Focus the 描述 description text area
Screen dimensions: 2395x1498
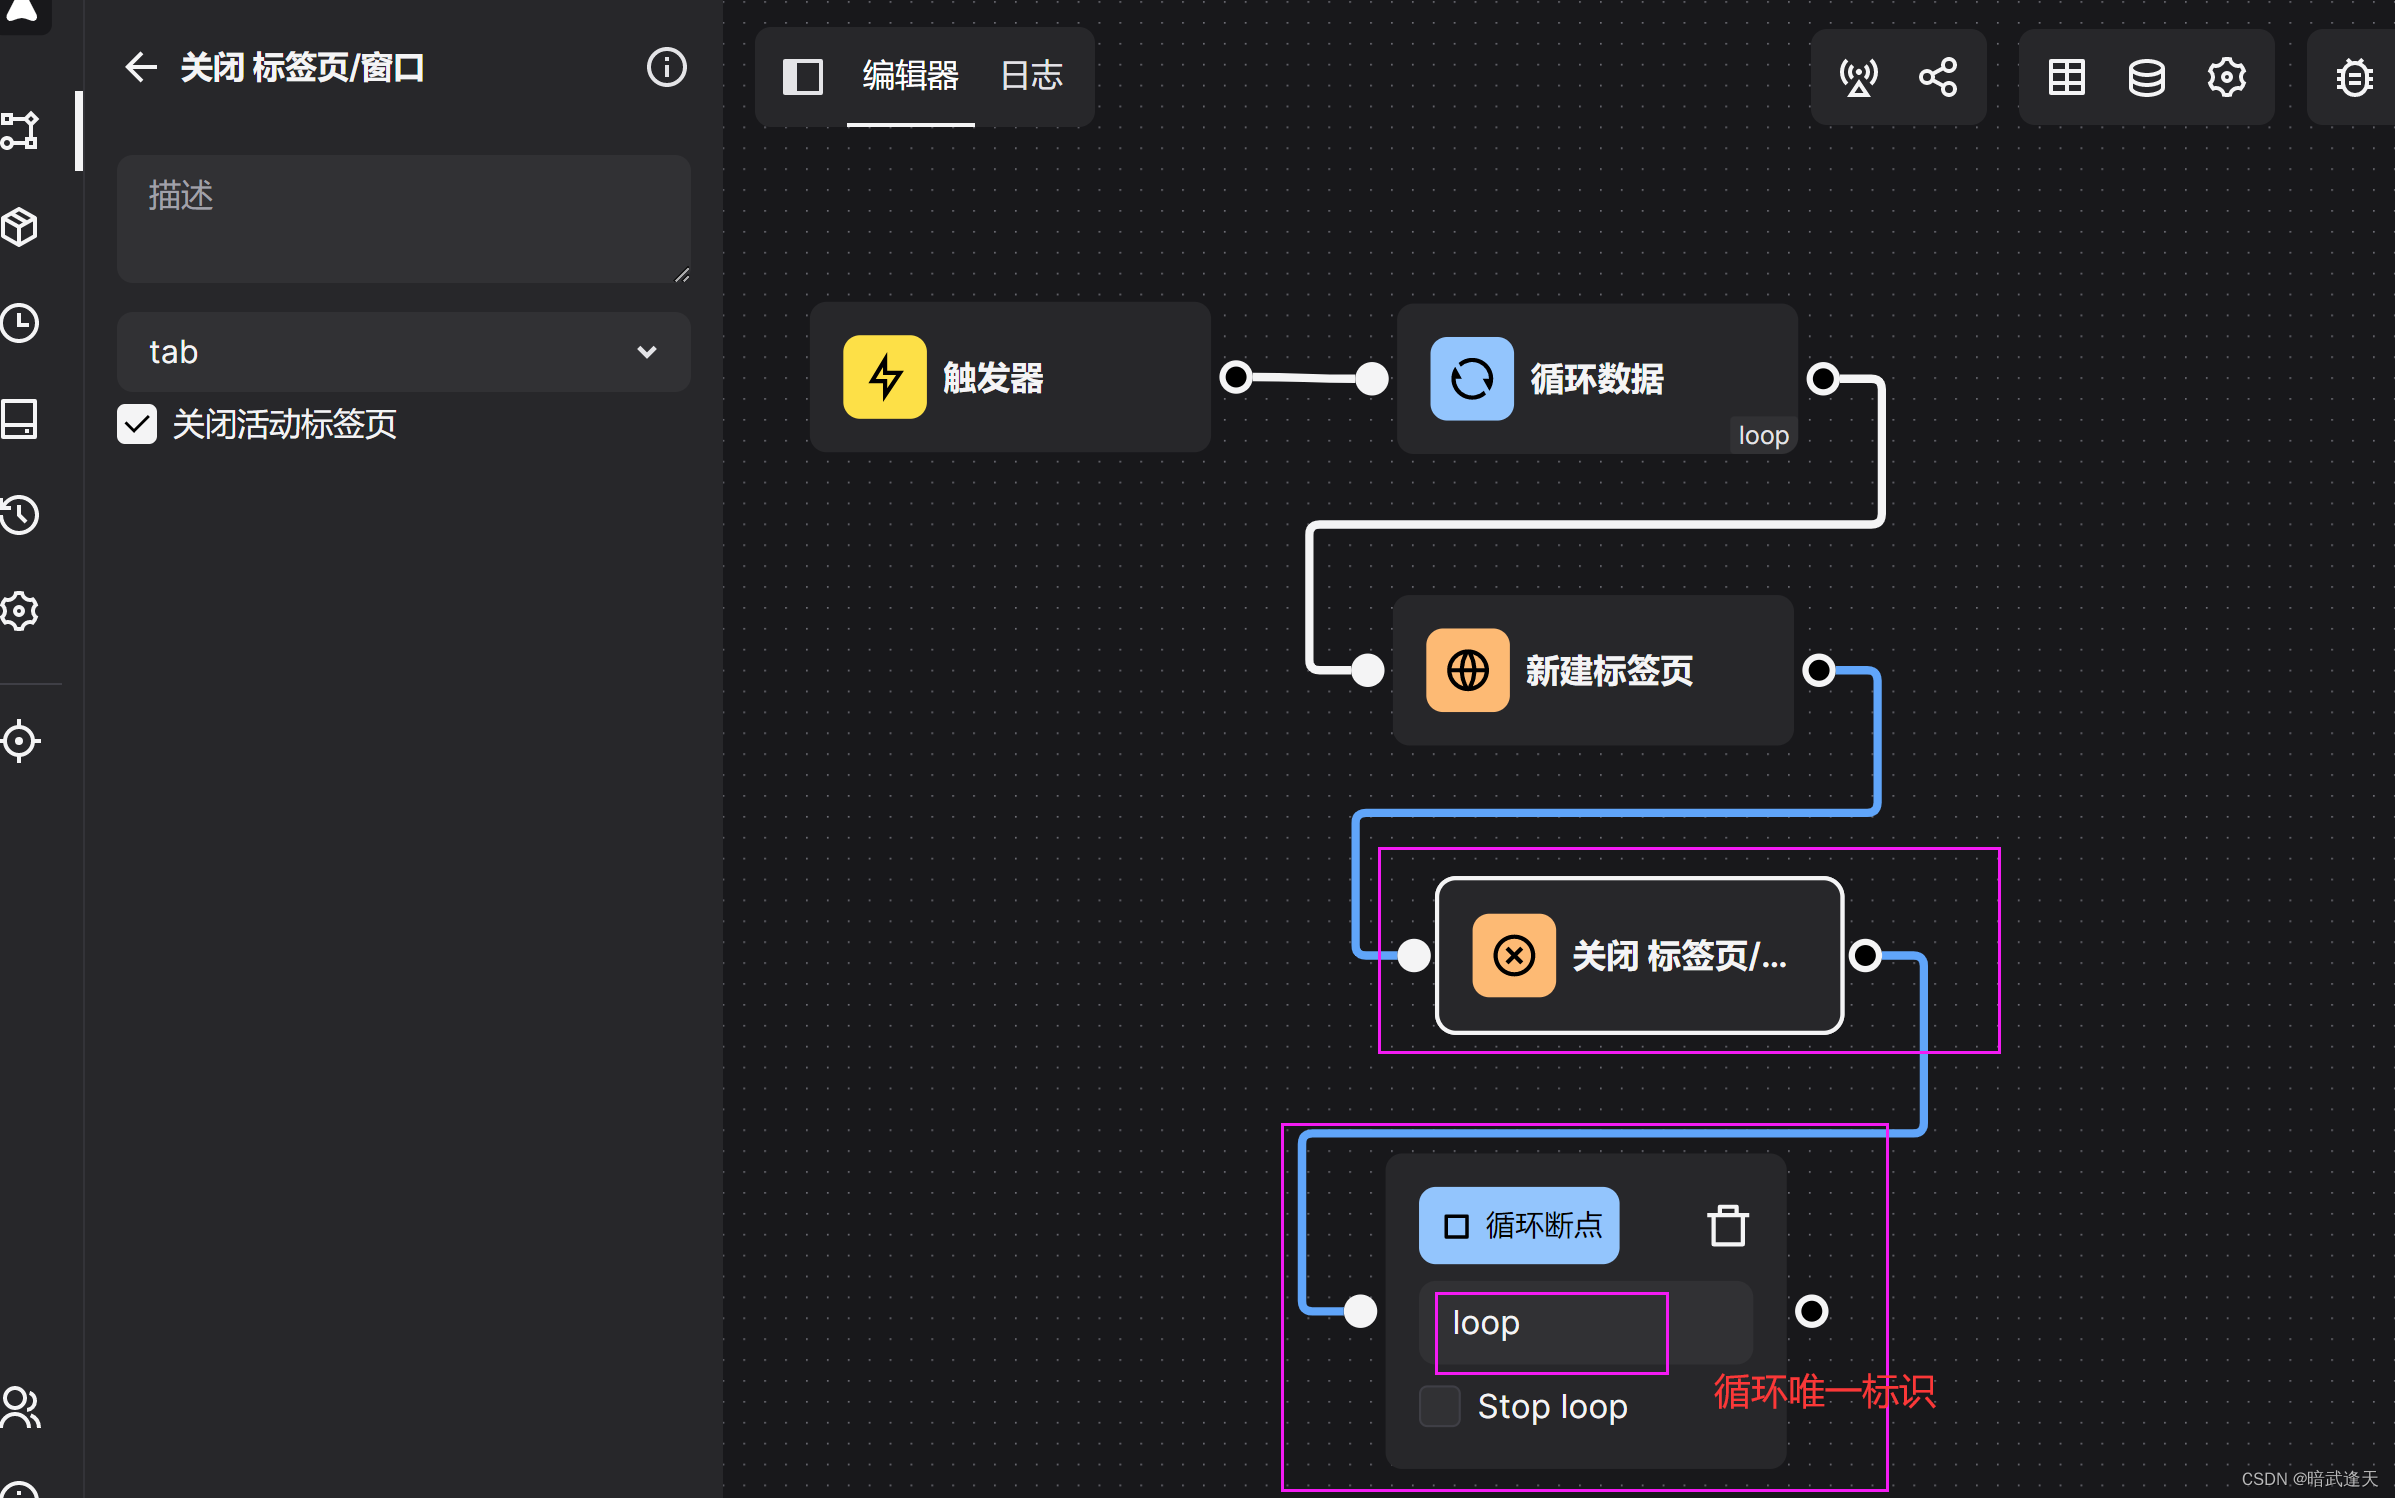pos(403,218)
